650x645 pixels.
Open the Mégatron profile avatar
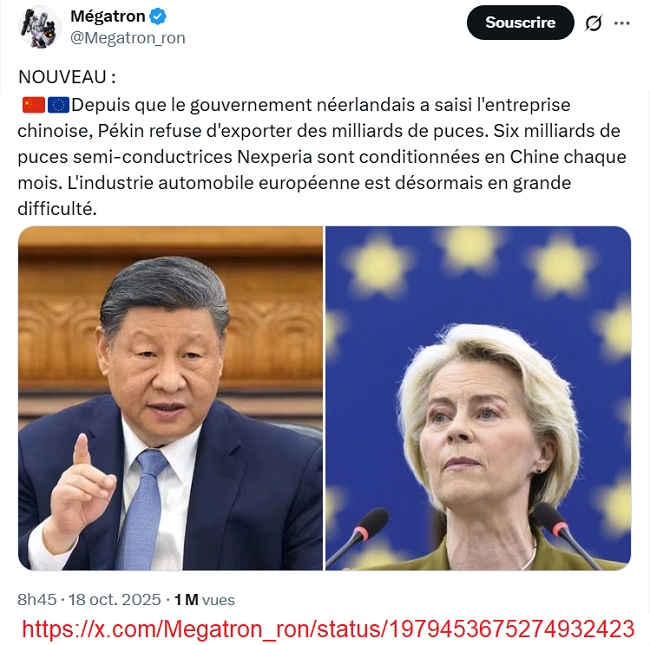tap(40, 27)
